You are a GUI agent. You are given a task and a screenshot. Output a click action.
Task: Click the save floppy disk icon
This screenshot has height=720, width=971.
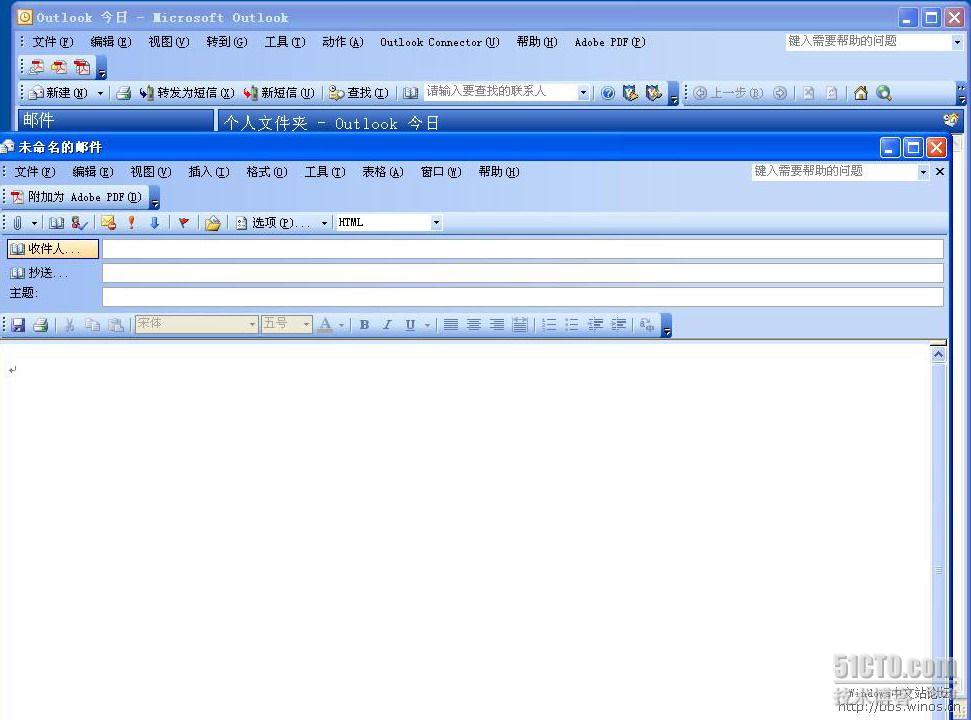pyautogui.click(x=18, y=324)
